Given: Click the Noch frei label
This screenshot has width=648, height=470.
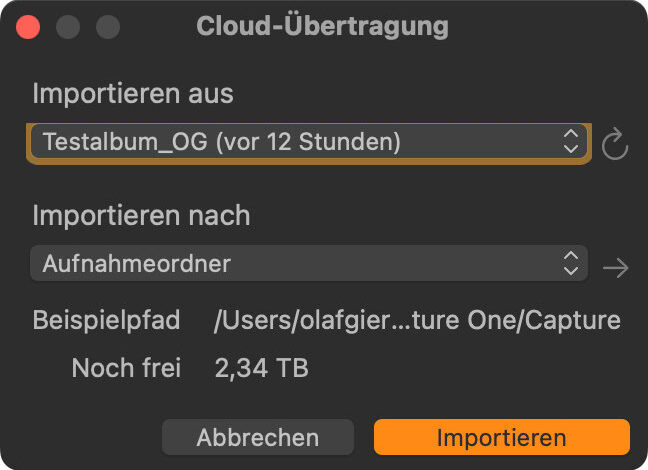Looking at the screenshot, I should pyautogui.click(x=126, y=368).
